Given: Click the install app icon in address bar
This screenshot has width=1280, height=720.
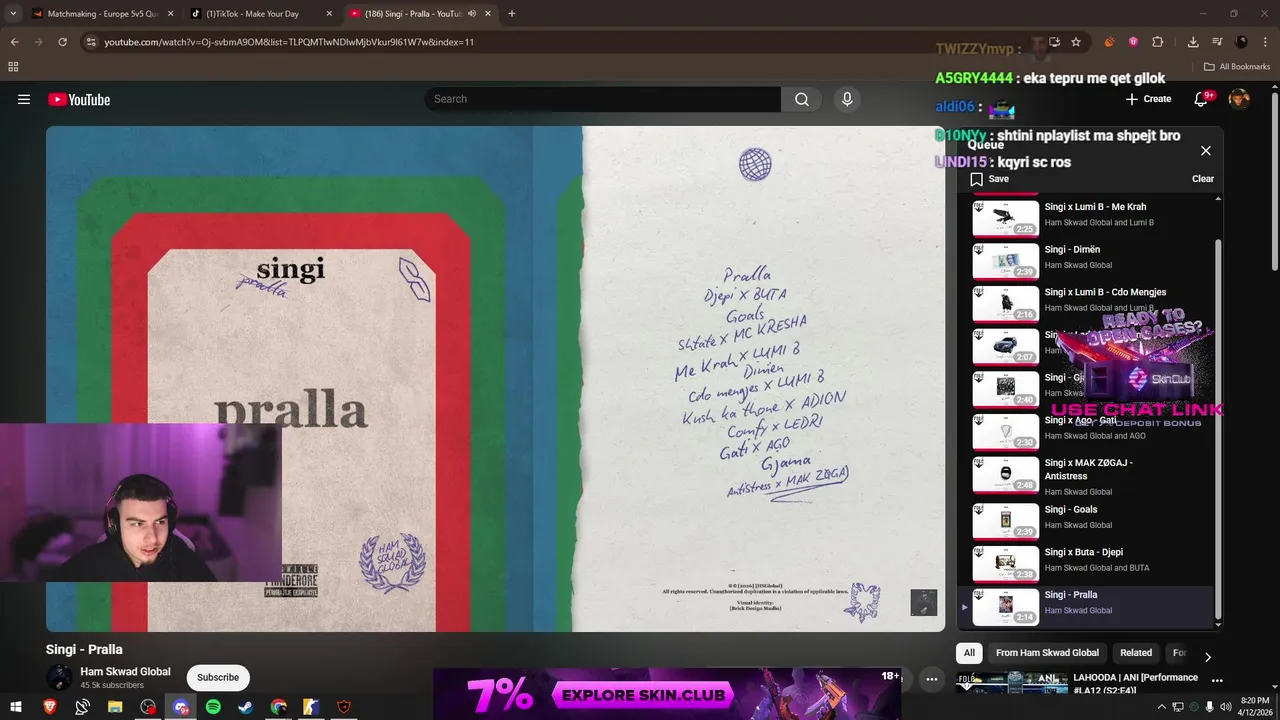Looking at the screenshot, I should [x=1054, y=42].
